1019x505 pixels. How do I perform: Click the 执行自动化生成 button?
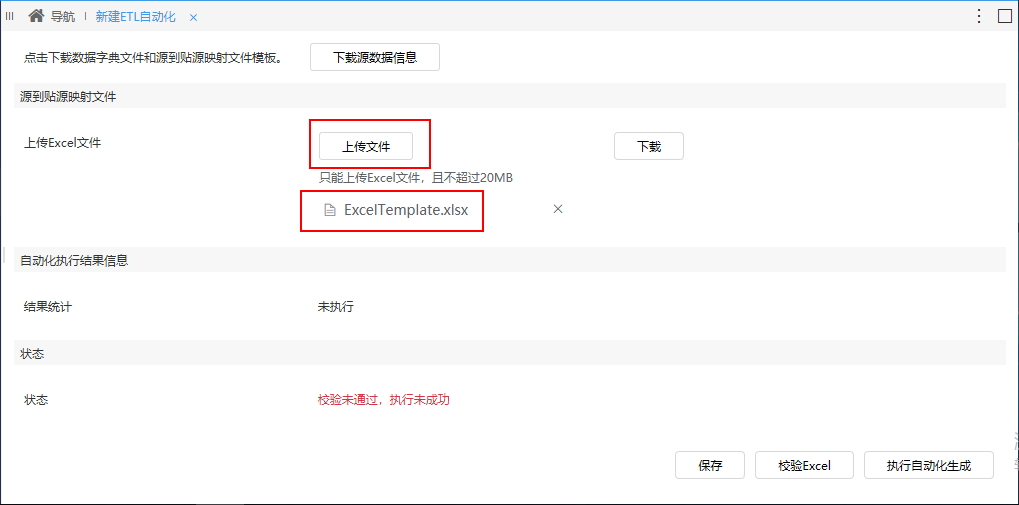(929, 465)
